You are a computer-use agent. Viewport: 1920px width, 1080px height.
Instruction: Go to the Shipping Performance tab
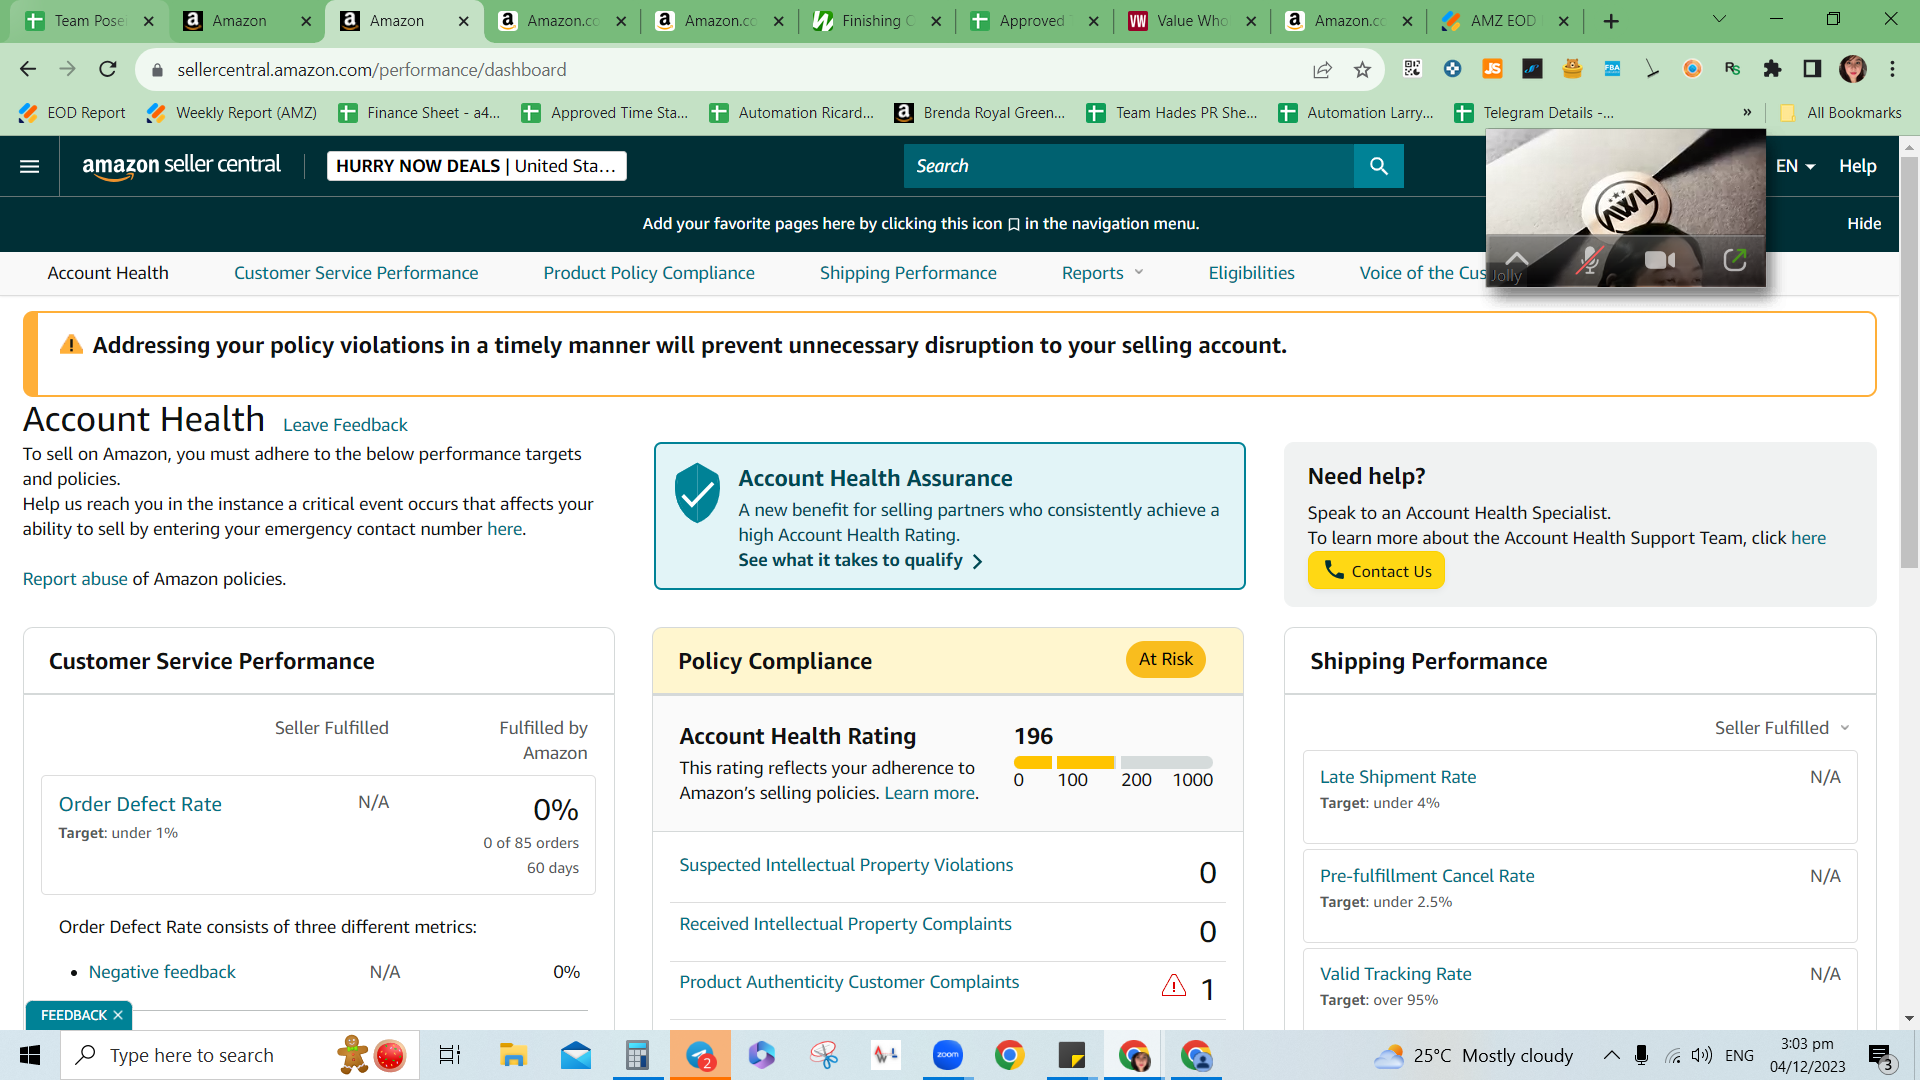coord(908,273)
